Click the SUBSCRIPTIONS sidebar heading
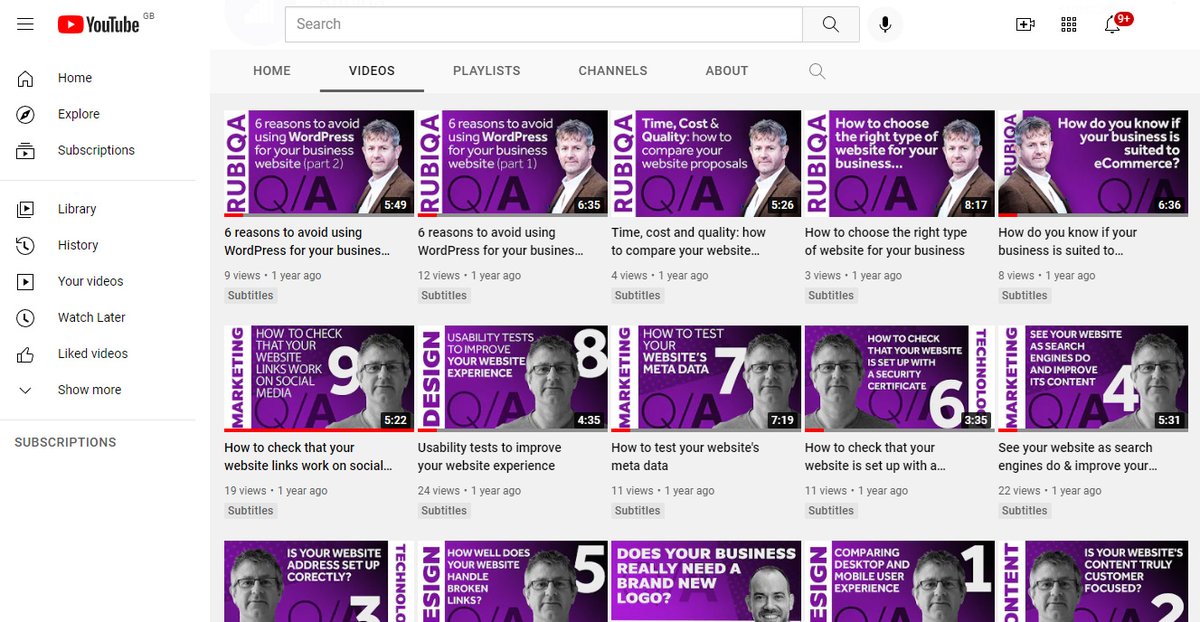This screenshot has height=622, width=1200. point(65,442)
